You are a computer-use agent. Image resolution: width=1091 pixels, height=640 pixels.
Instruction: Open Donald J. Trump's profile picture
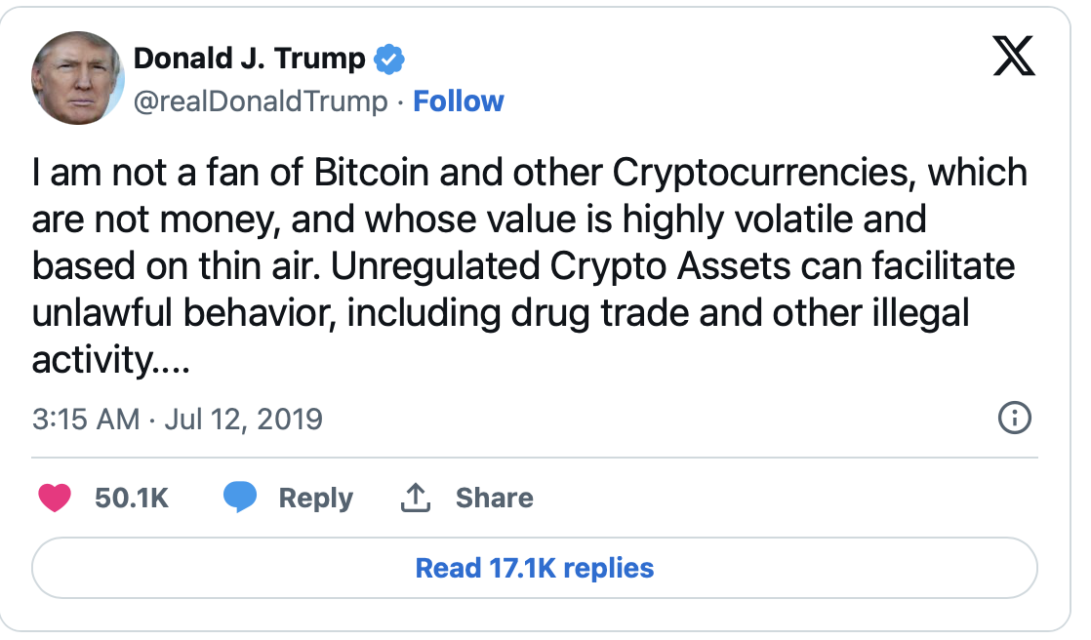coord(77,78)
